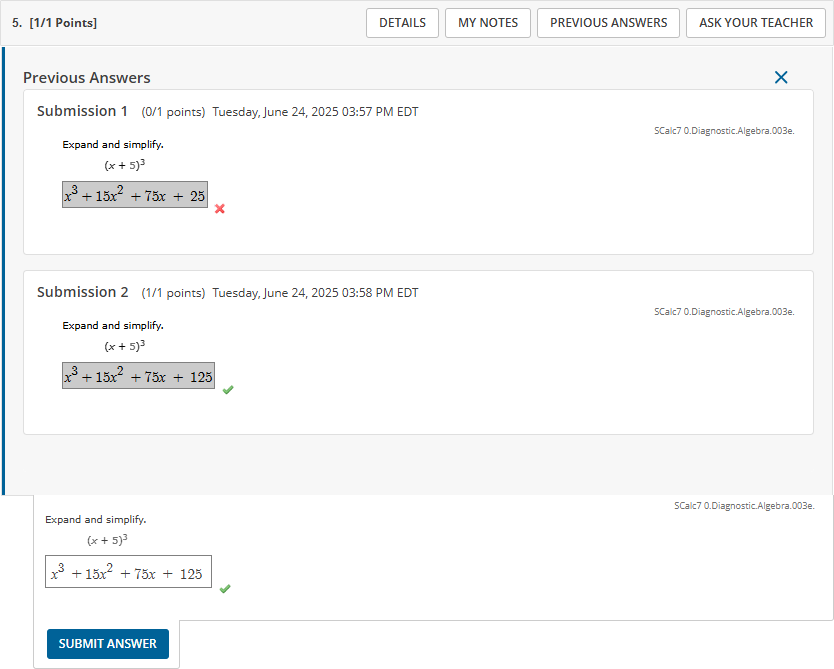834x669 pixels.
Task: Click the question code above the current answer
Action: pos(744,506)
